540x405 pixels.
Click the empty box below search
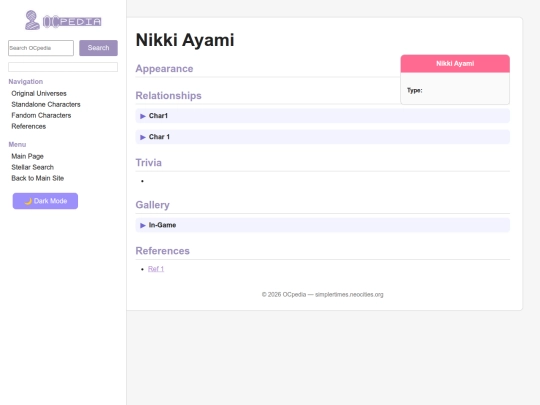pyautogui.click(x=63, y=67)
